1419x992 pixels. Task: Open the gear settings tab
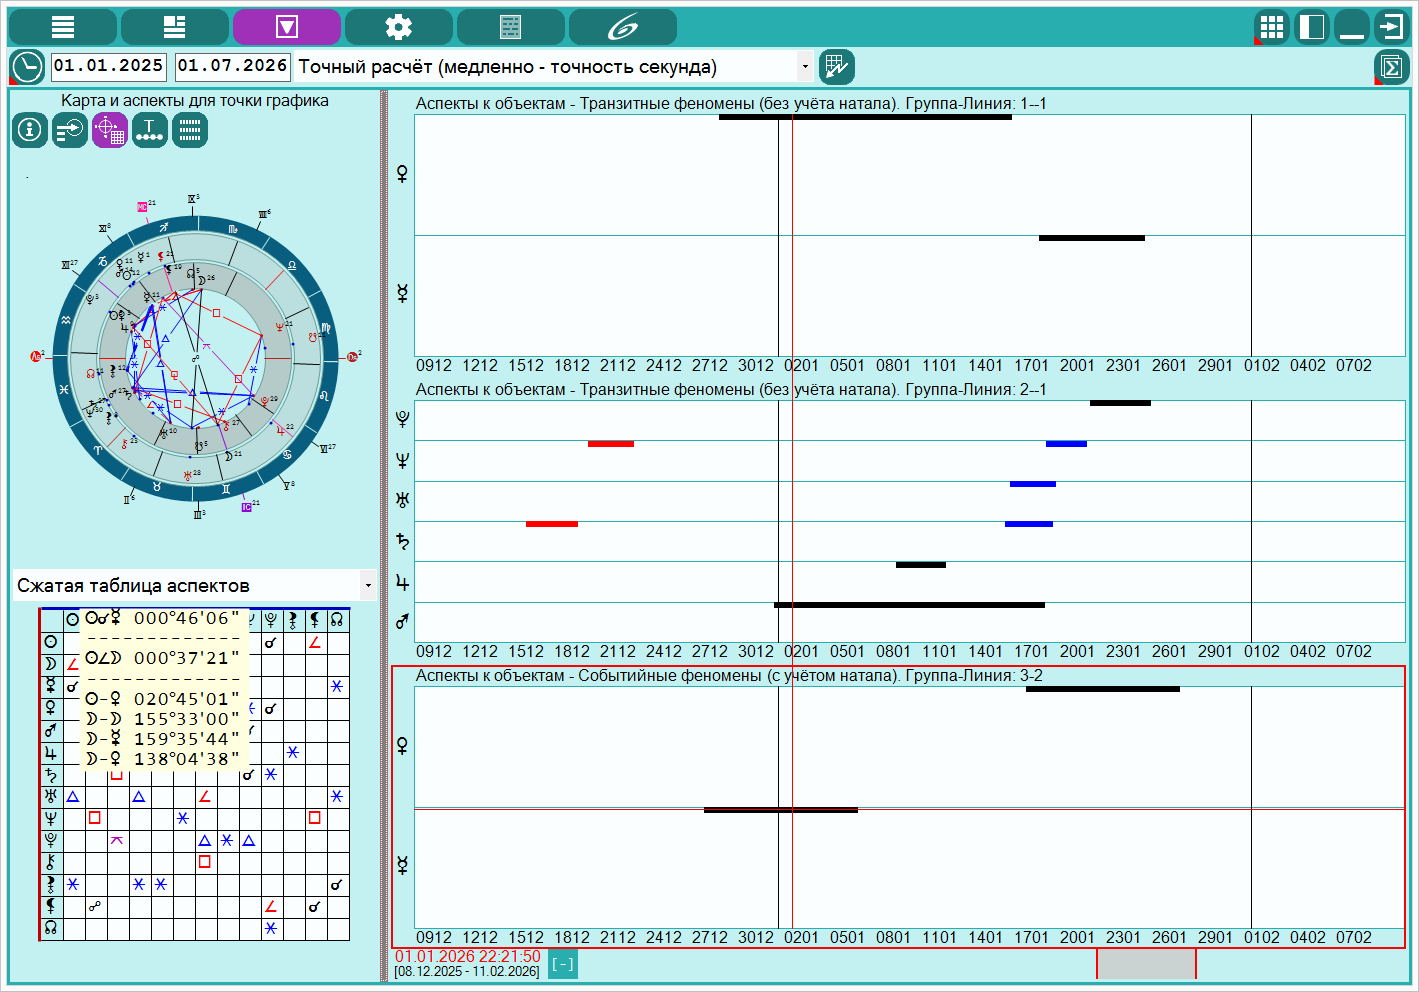pyautogui.click(x=399, y=27)
